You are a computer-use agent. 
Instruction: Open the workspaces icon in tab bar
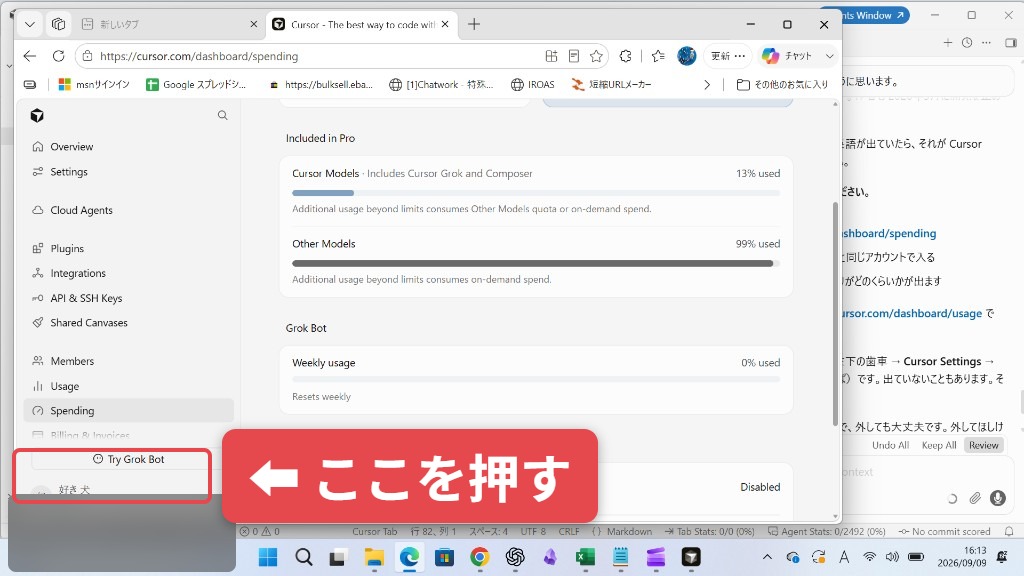pos(58,24)
